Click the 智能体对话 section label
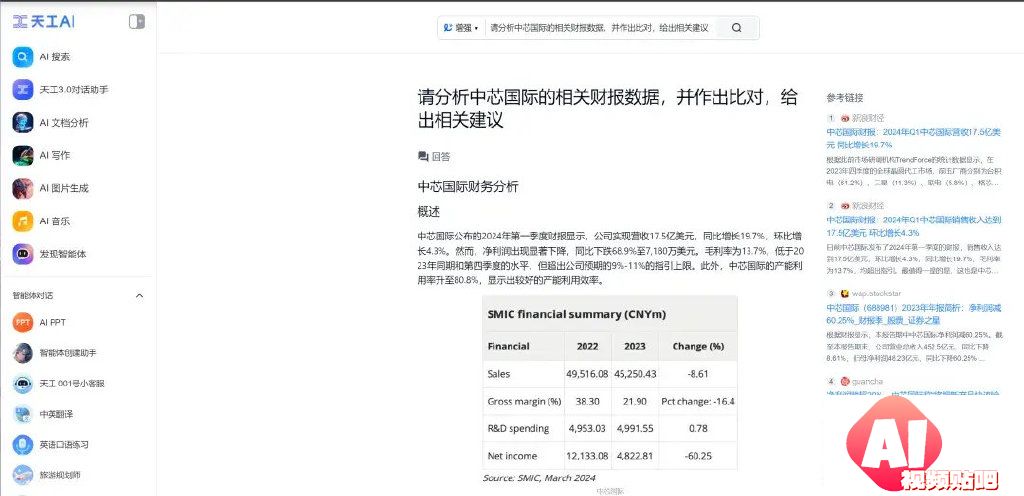The image size is (1024, 496). click(x=32, y=296)
